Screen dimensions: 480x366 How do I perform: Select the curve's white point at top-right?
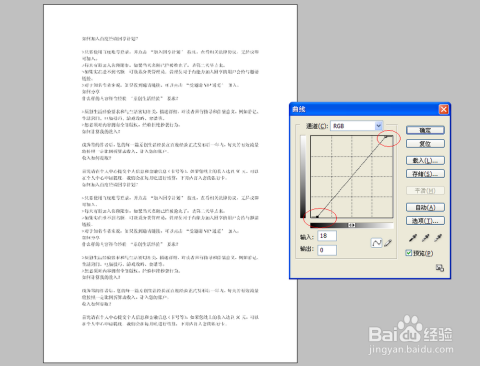(387, 136)
